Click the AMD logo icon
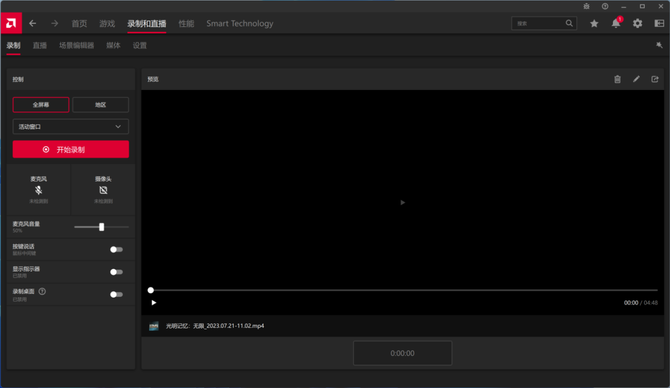Screen dimensions: 670x388 tap(11, 23)
